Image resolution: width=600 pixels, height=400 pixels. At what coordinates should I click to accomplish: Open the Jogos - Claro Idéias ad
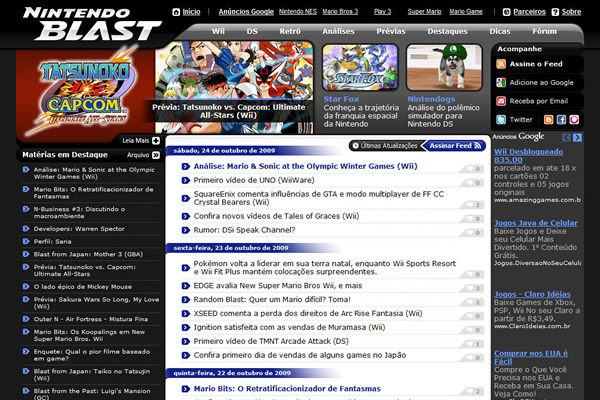532,294
